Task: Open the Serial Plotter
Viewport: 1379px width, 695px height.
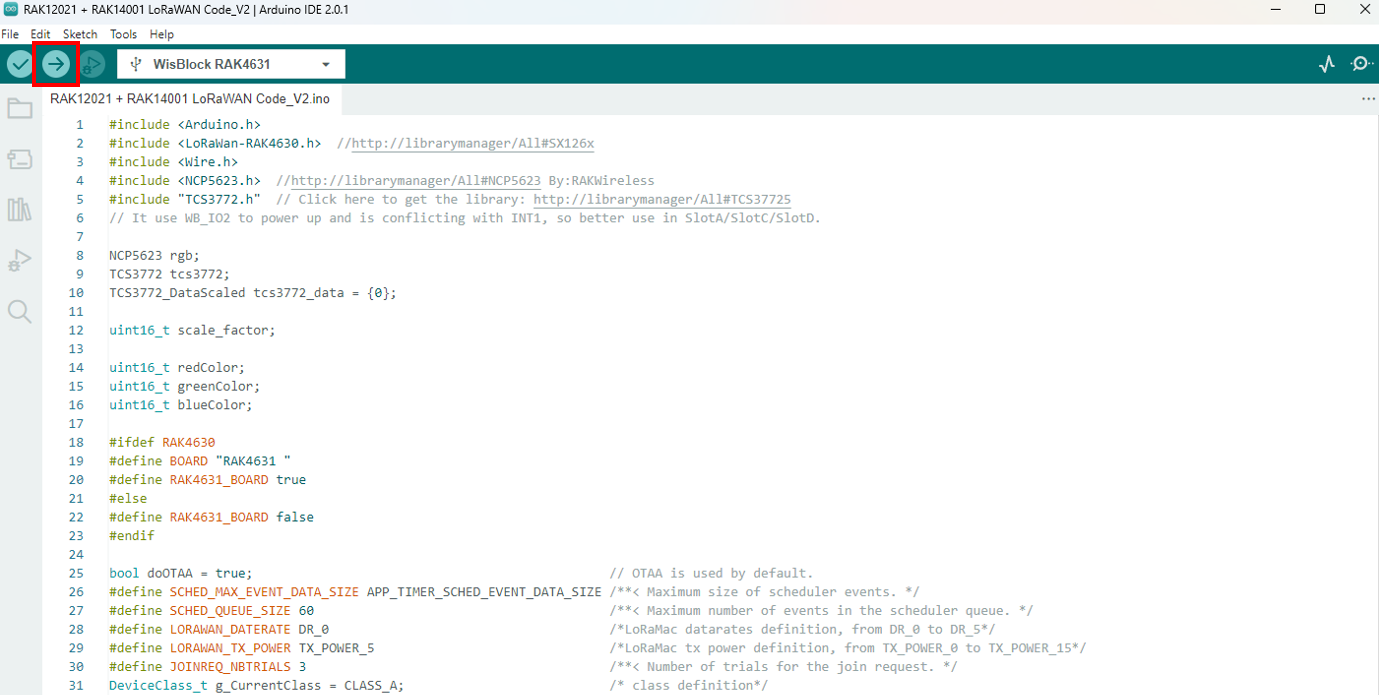Action: click(1327, 64)
